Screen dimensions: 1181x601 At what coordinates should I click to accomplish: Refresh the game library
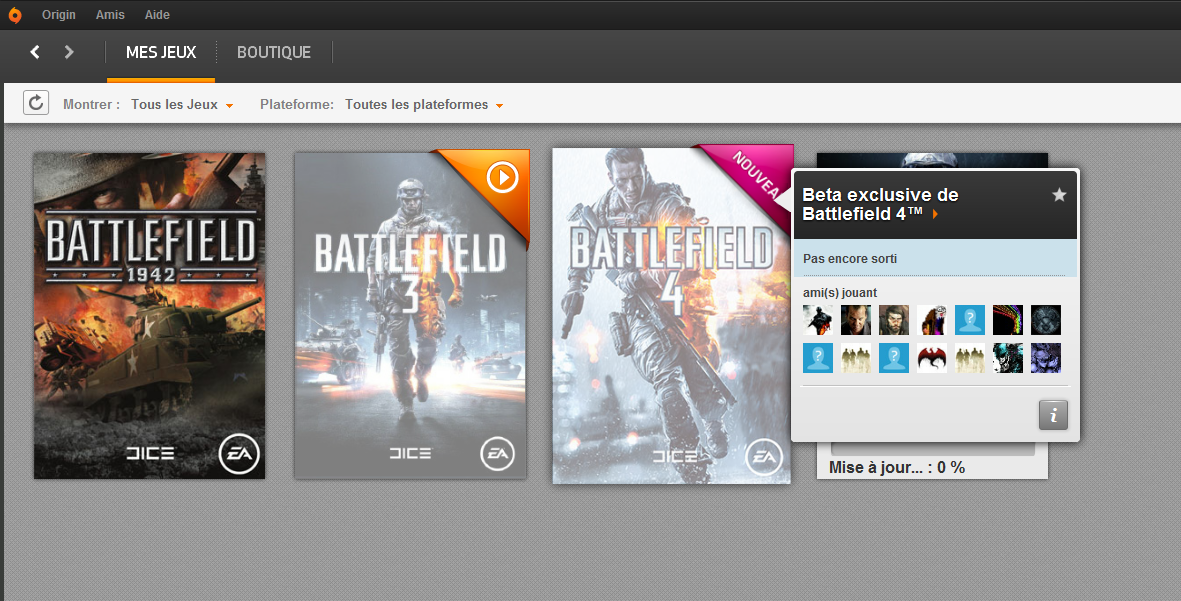[x=36, y=102]
